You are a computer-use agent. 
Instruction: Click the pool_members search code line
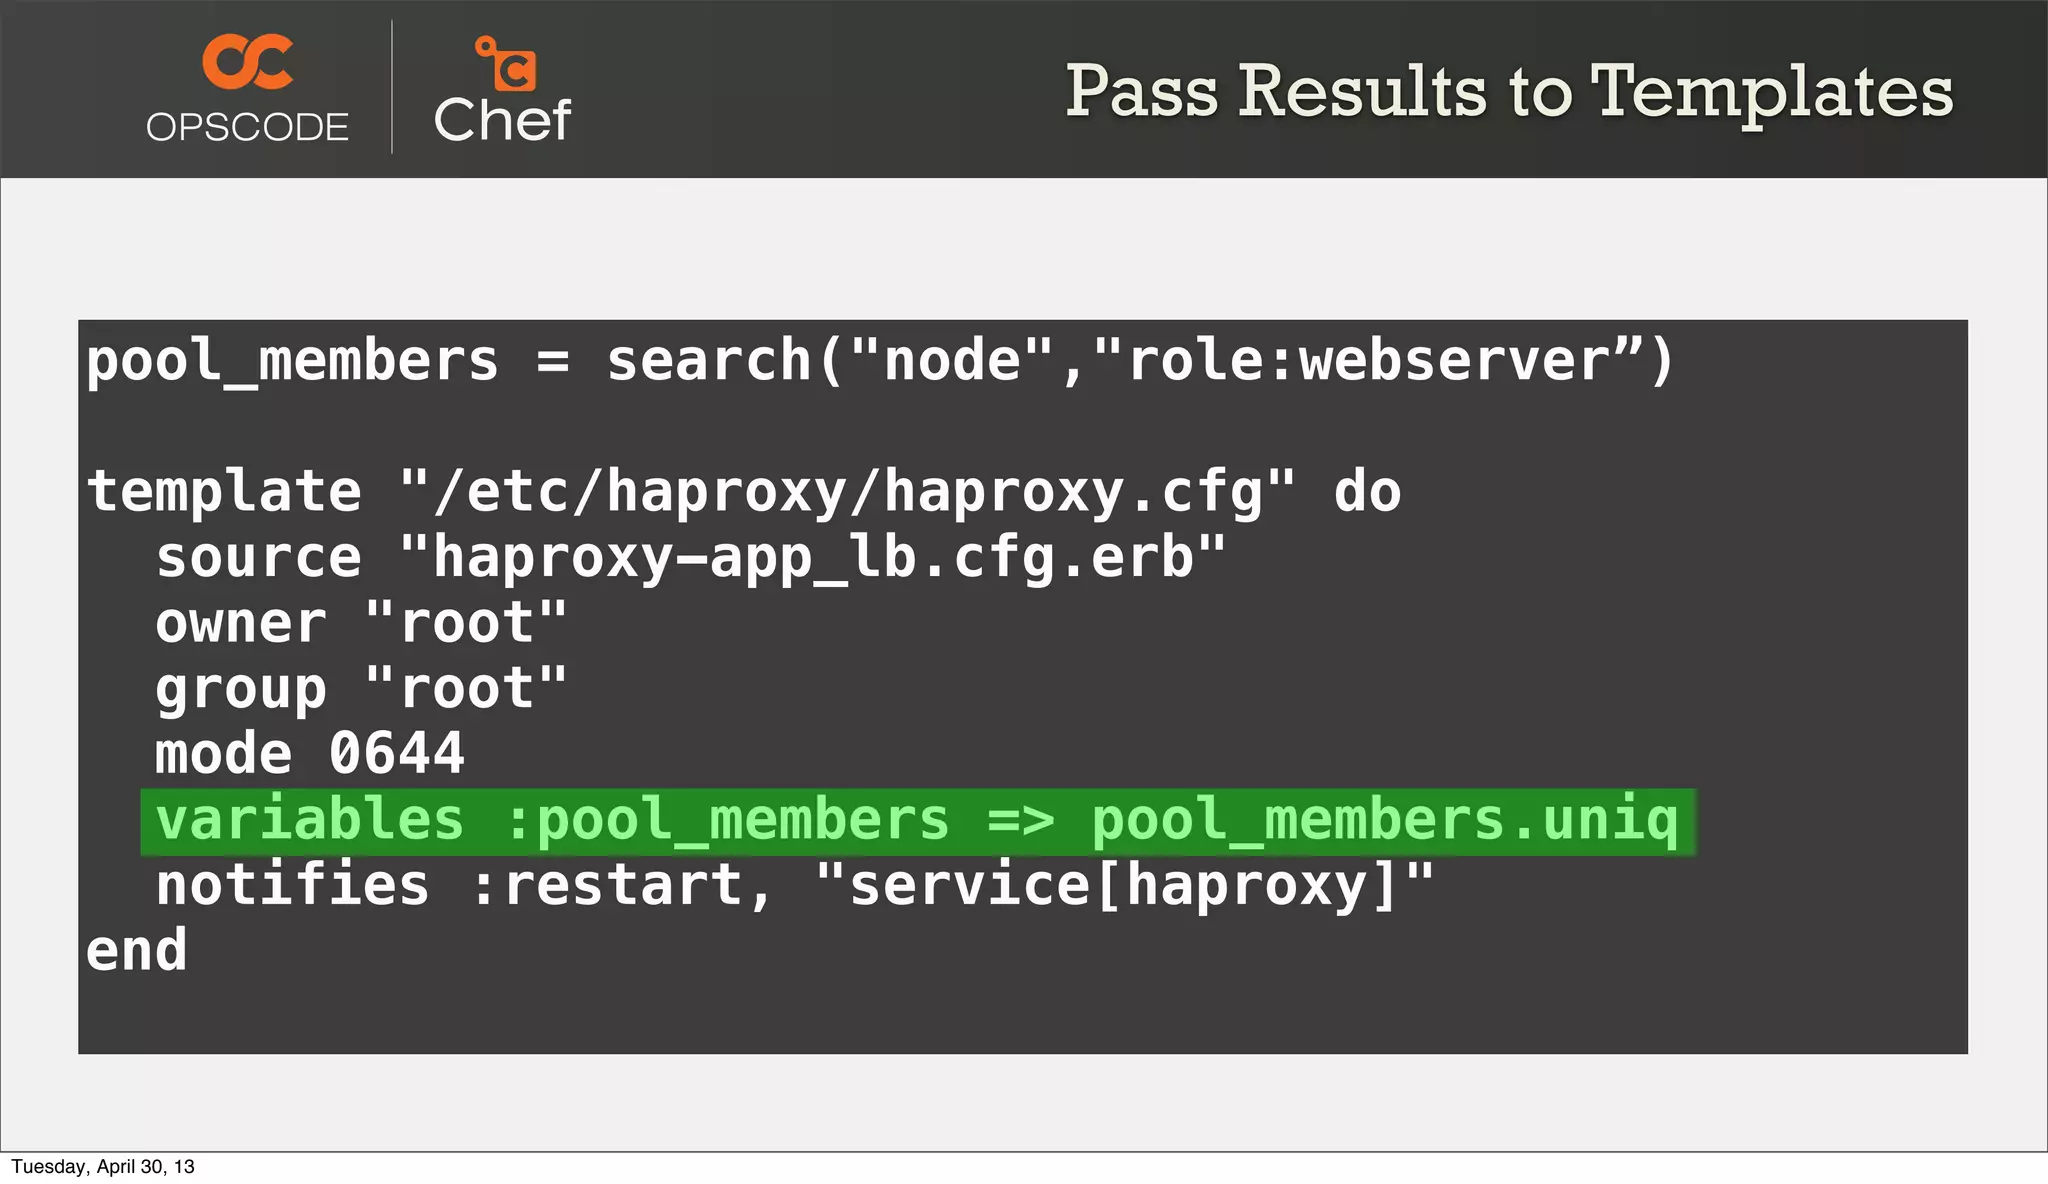pyautogui.click(x=880, y=361)
